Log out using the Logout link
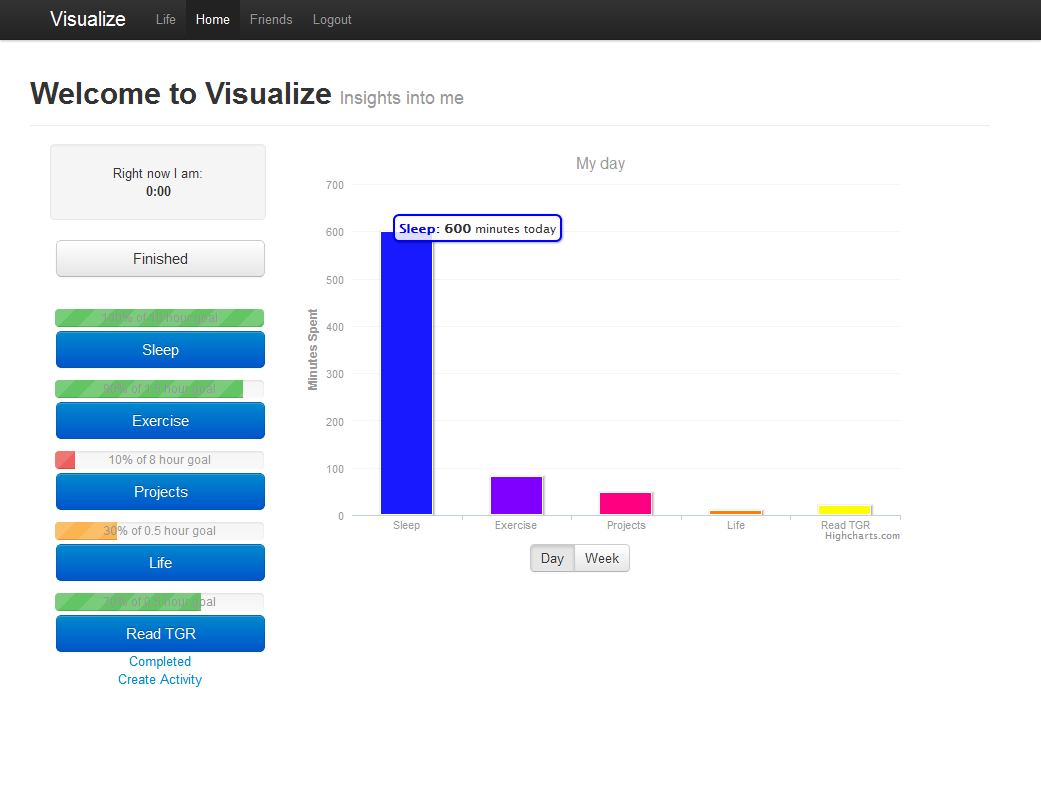Image resolution: width=1041 pixels, height=800 pixels. click(332, 20)
